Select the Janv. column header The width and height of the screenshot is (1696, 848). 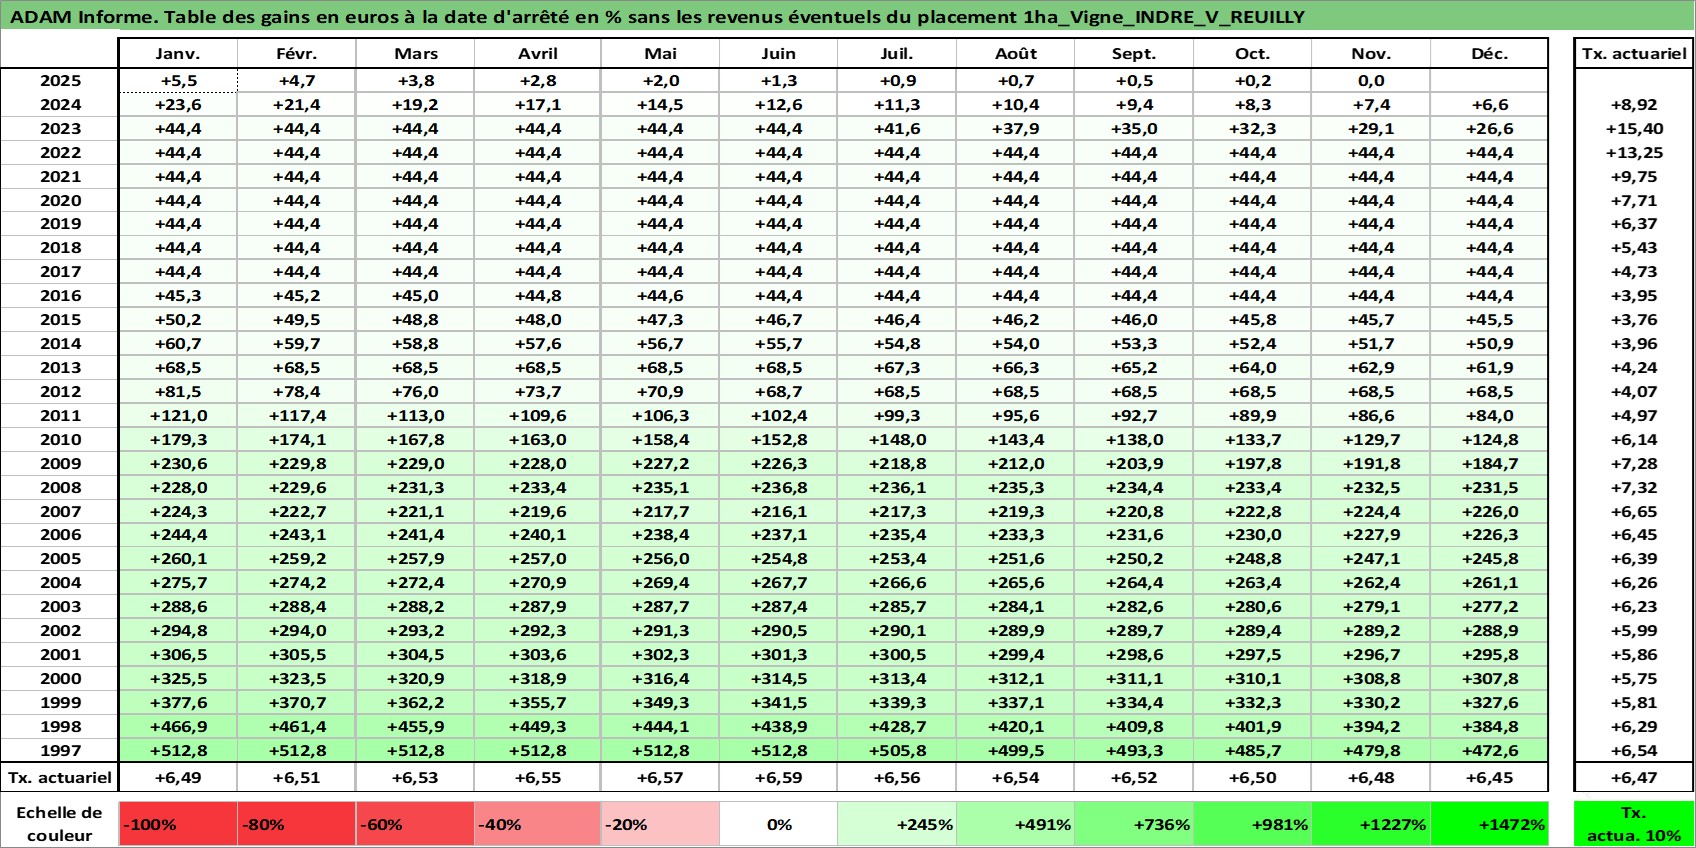(178, 54)
